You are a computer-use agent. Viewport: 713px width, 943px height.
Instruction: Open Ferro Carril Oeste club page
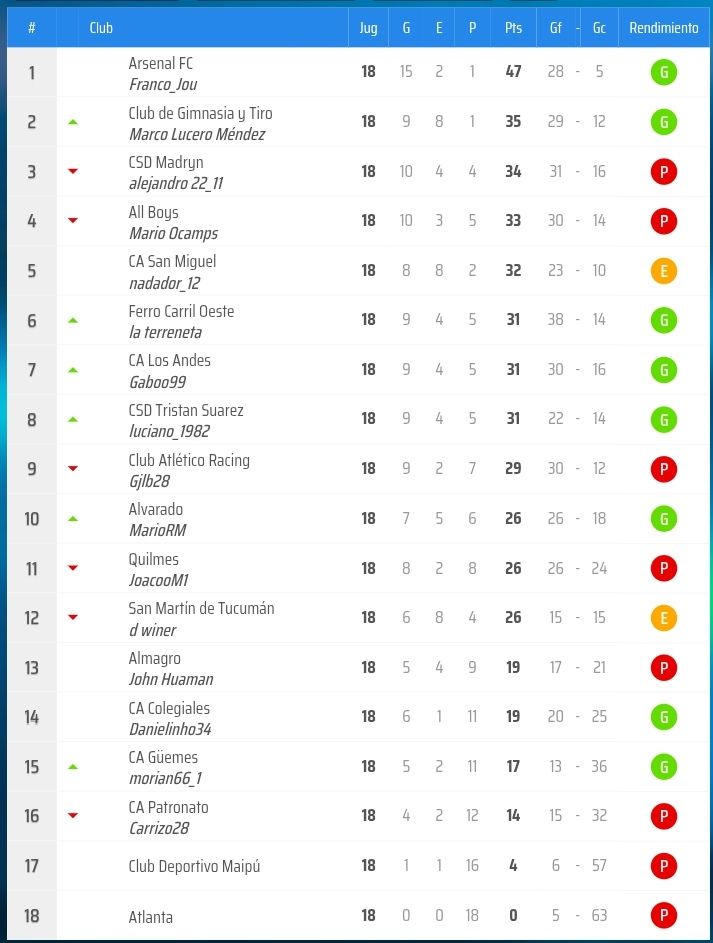click(x=181, y=311)
